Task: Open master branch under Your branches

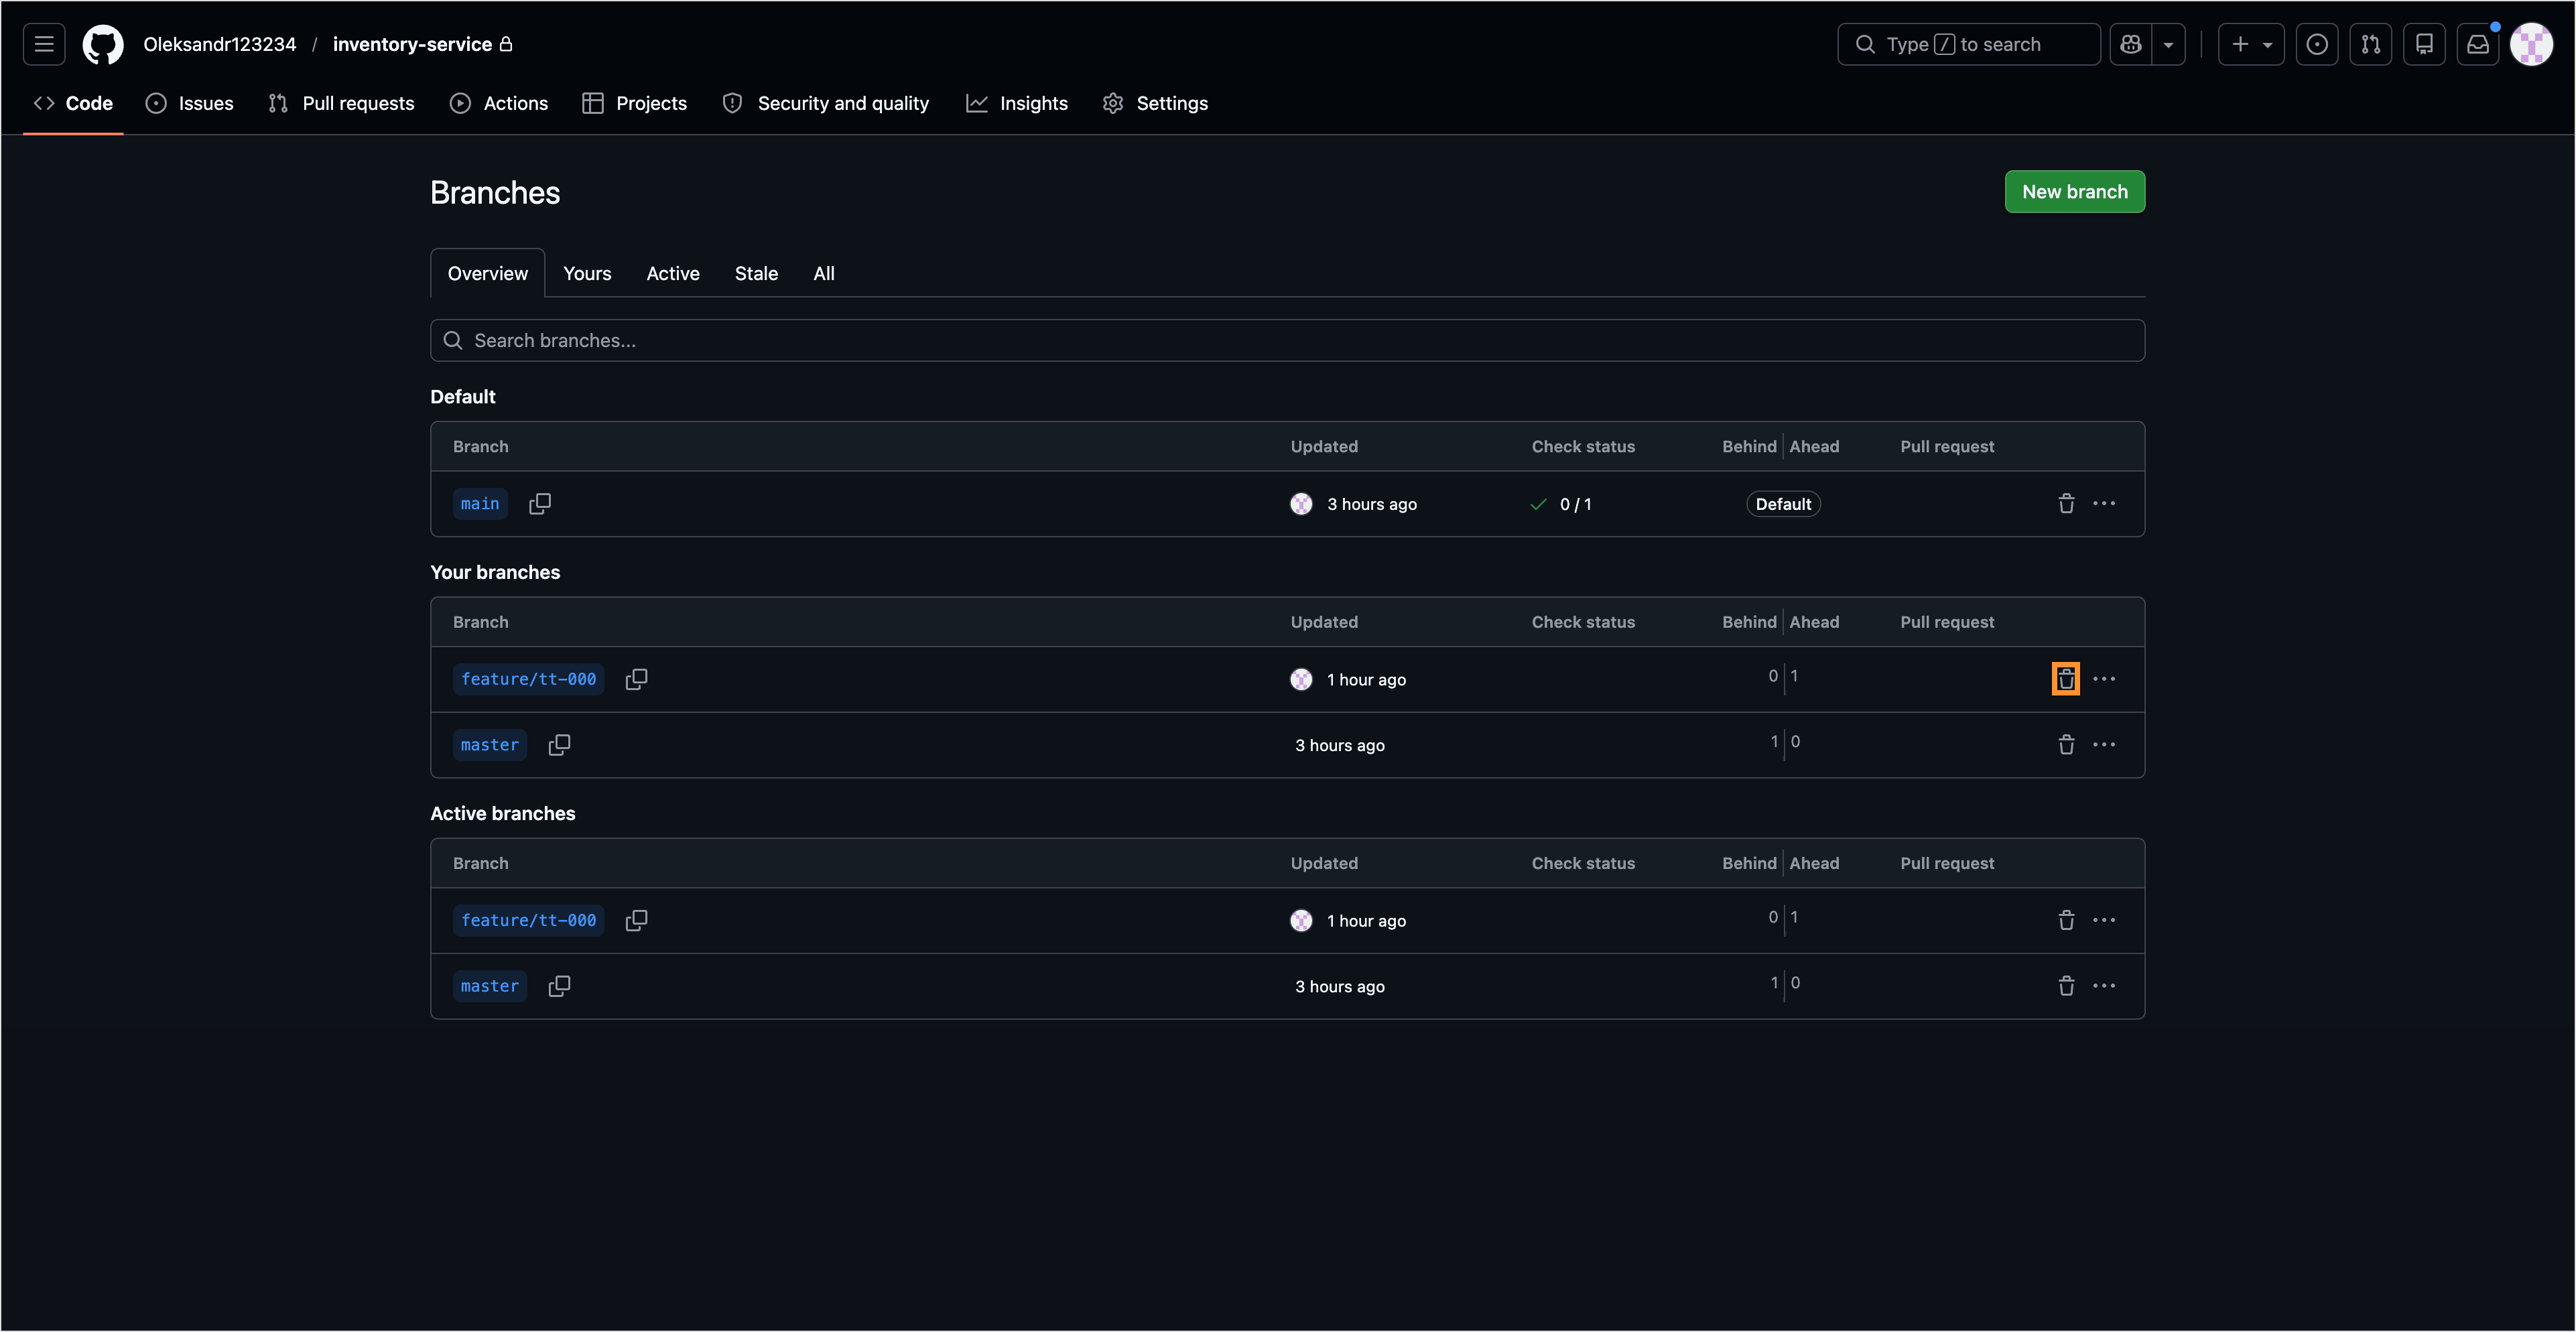Action: click(490, 745)
